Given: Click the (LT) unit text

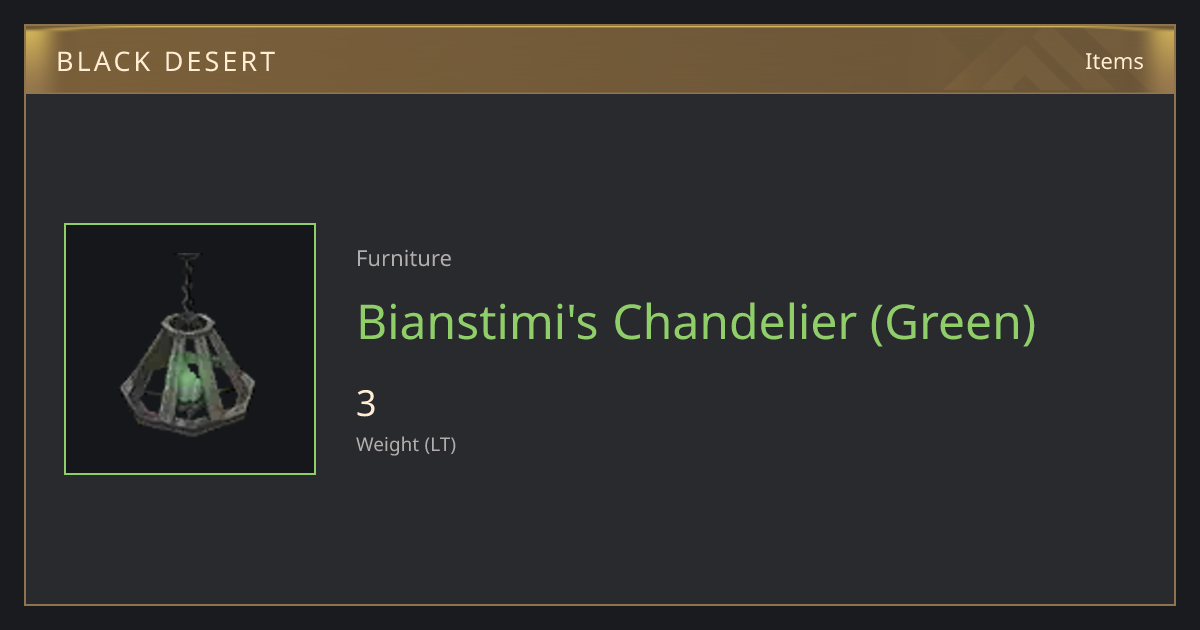Looking at the screenshot, I should tap(441, 444).
